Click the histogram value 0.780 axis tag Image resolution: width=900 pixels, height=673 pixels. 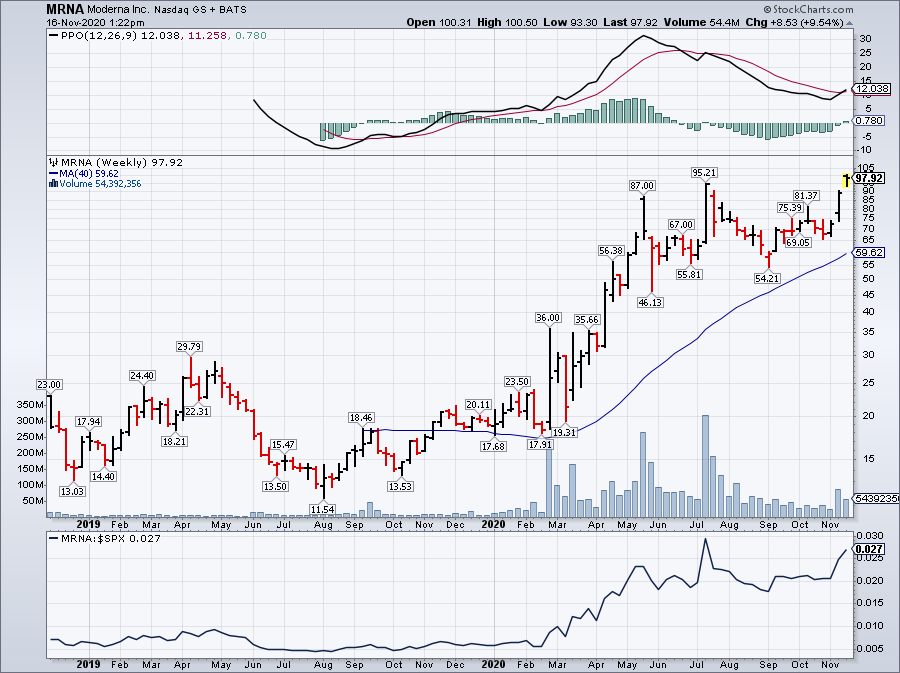click(869, 120)
